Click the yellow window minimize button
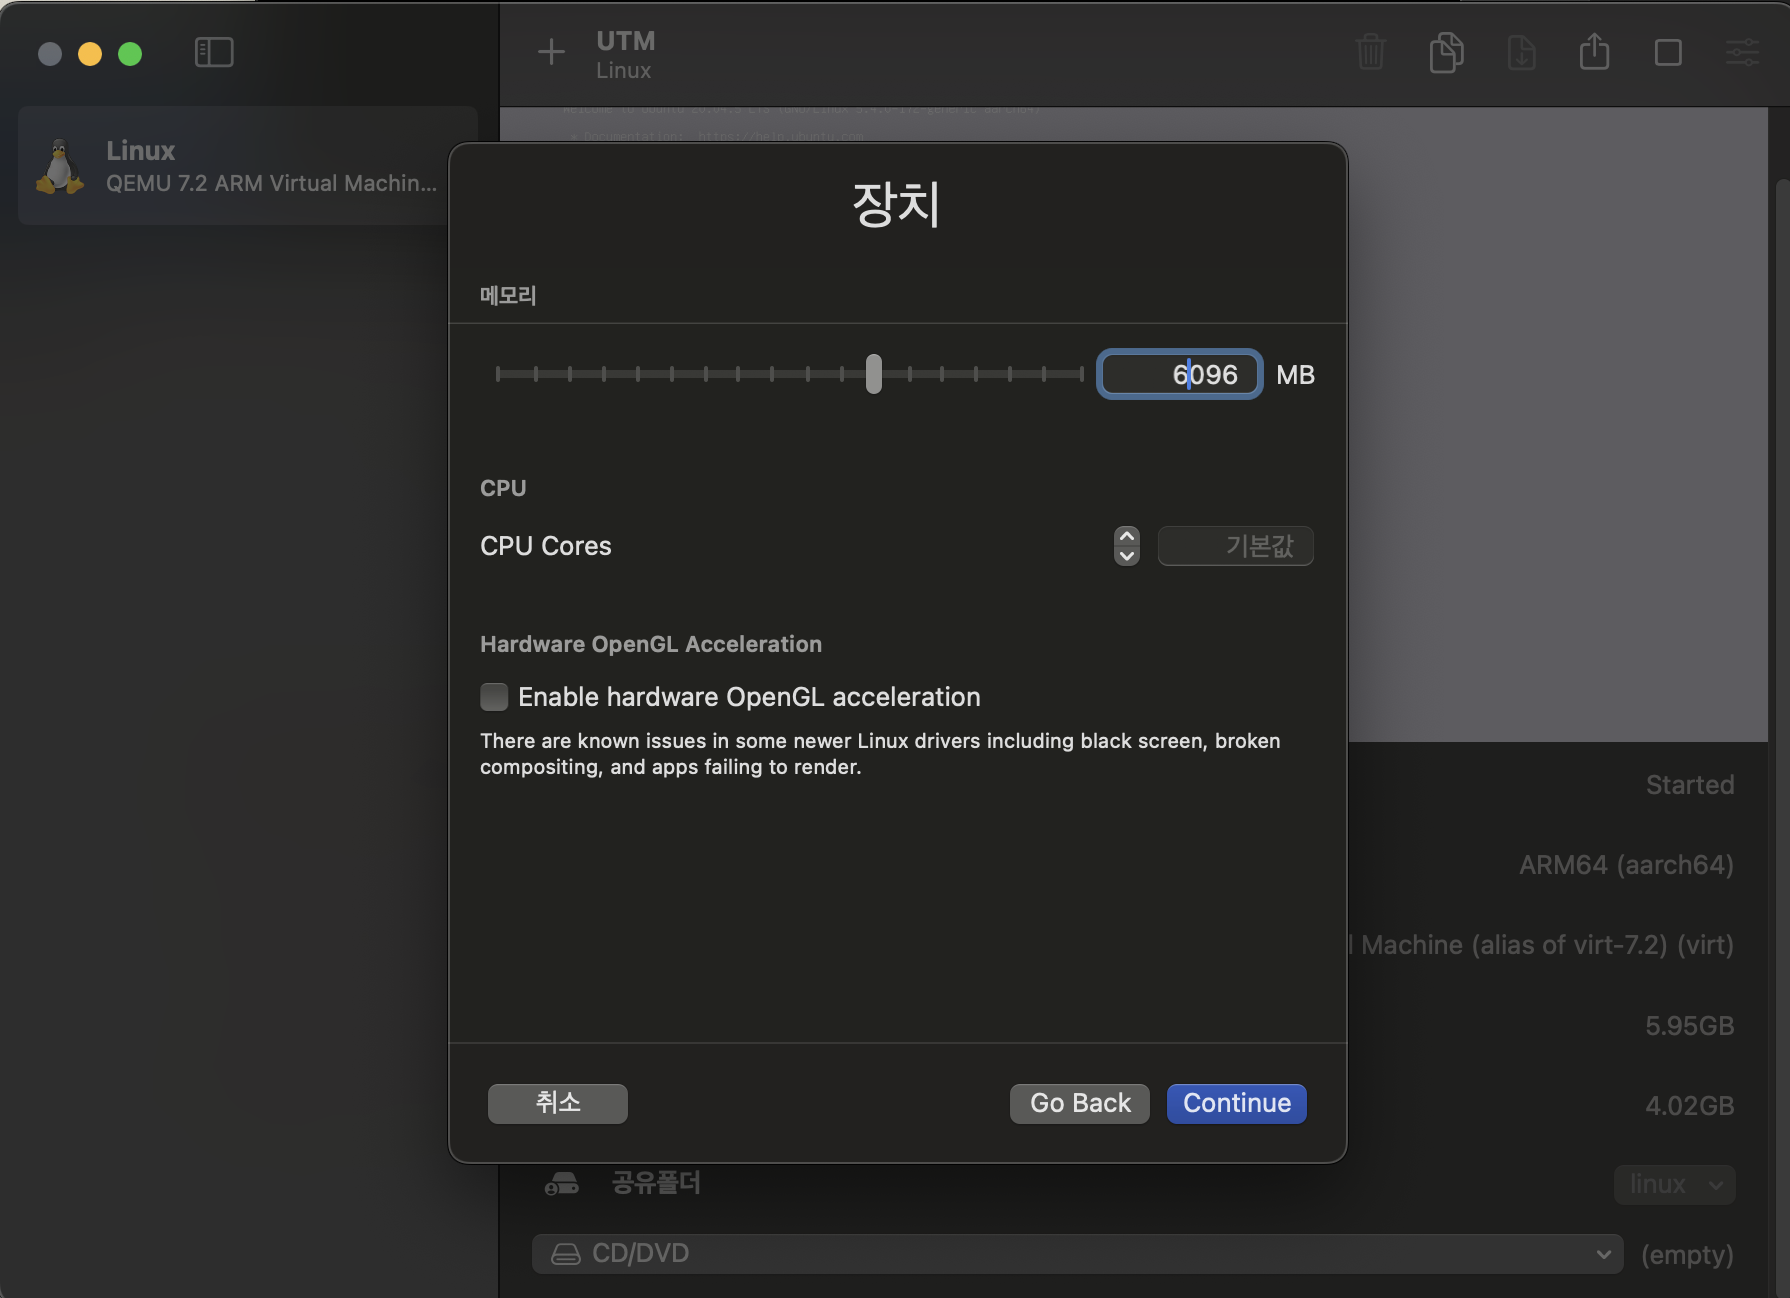Screen dimensions: 1790x1298 click(x=90, y=53)
